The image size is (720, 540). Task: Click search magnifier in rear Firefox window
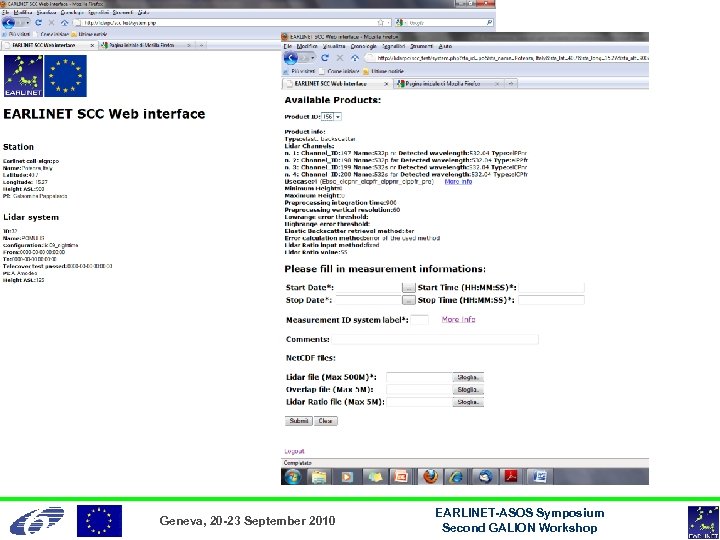(489, 22)
